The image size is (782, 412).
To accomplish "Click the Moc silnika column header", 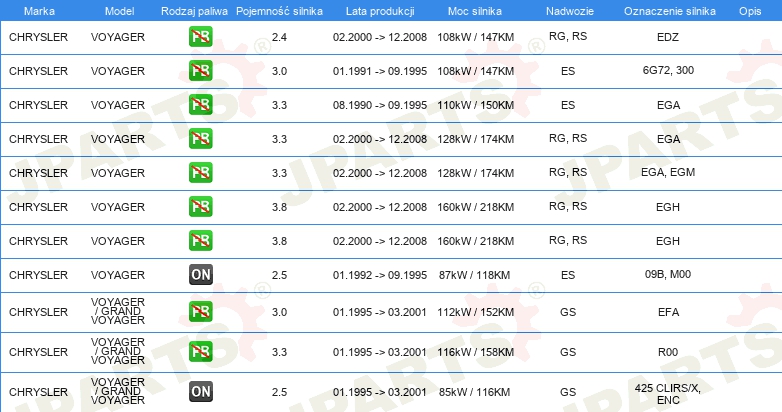I will pyautogui.click(x=475, y=11).
